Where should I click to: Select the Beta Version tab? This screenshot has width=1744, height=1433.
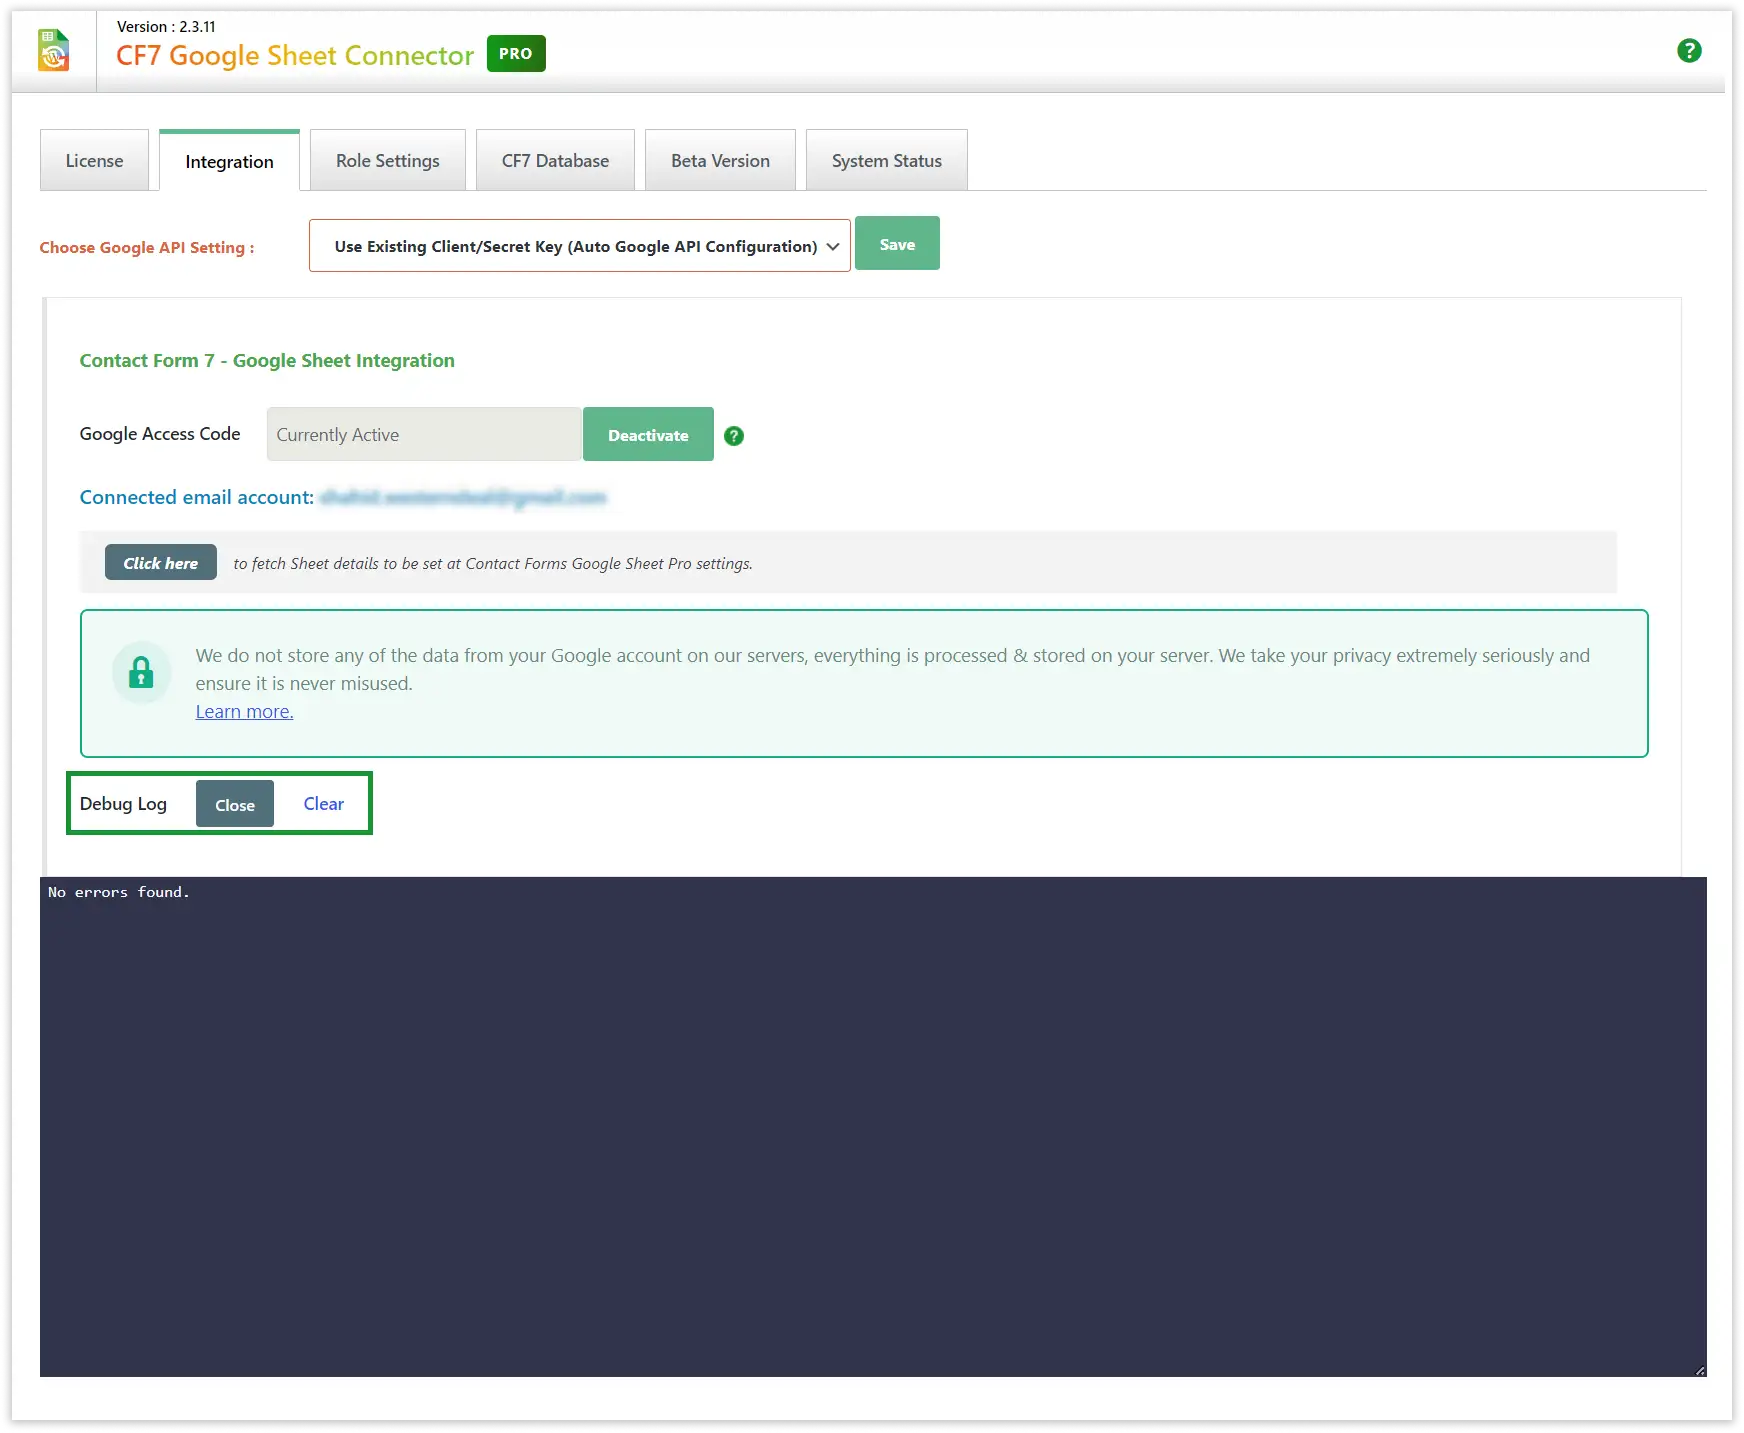point(720,161)
